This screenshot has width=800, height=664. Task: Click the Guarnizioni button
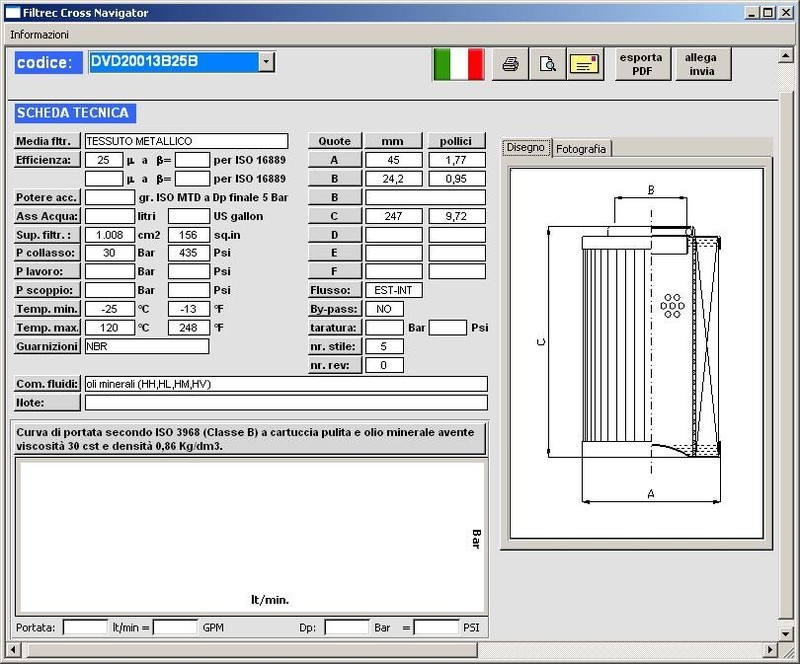pos(47,346)
